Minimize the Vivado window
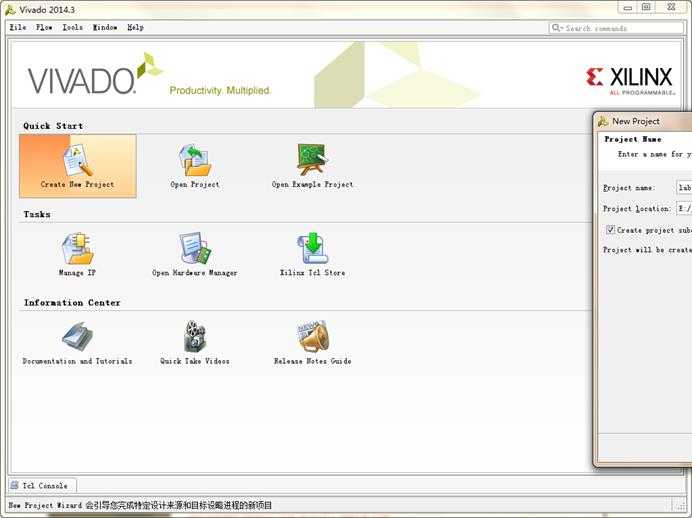The width and height of the screenshot is (692, 518). click(628, 7)
